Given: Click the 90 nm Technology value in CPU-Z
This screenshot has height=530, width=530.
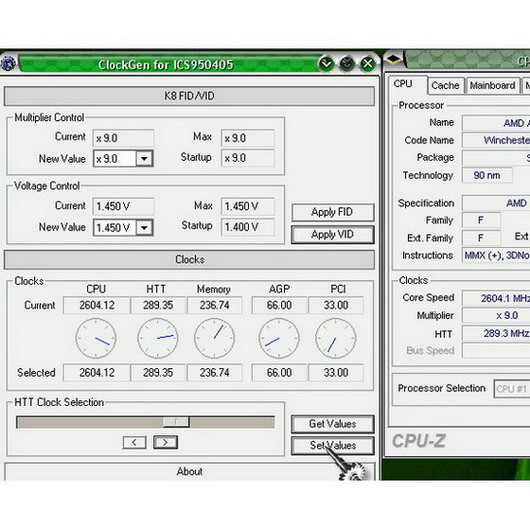Looking at the screenshot, I should click(x=487, y=175).
